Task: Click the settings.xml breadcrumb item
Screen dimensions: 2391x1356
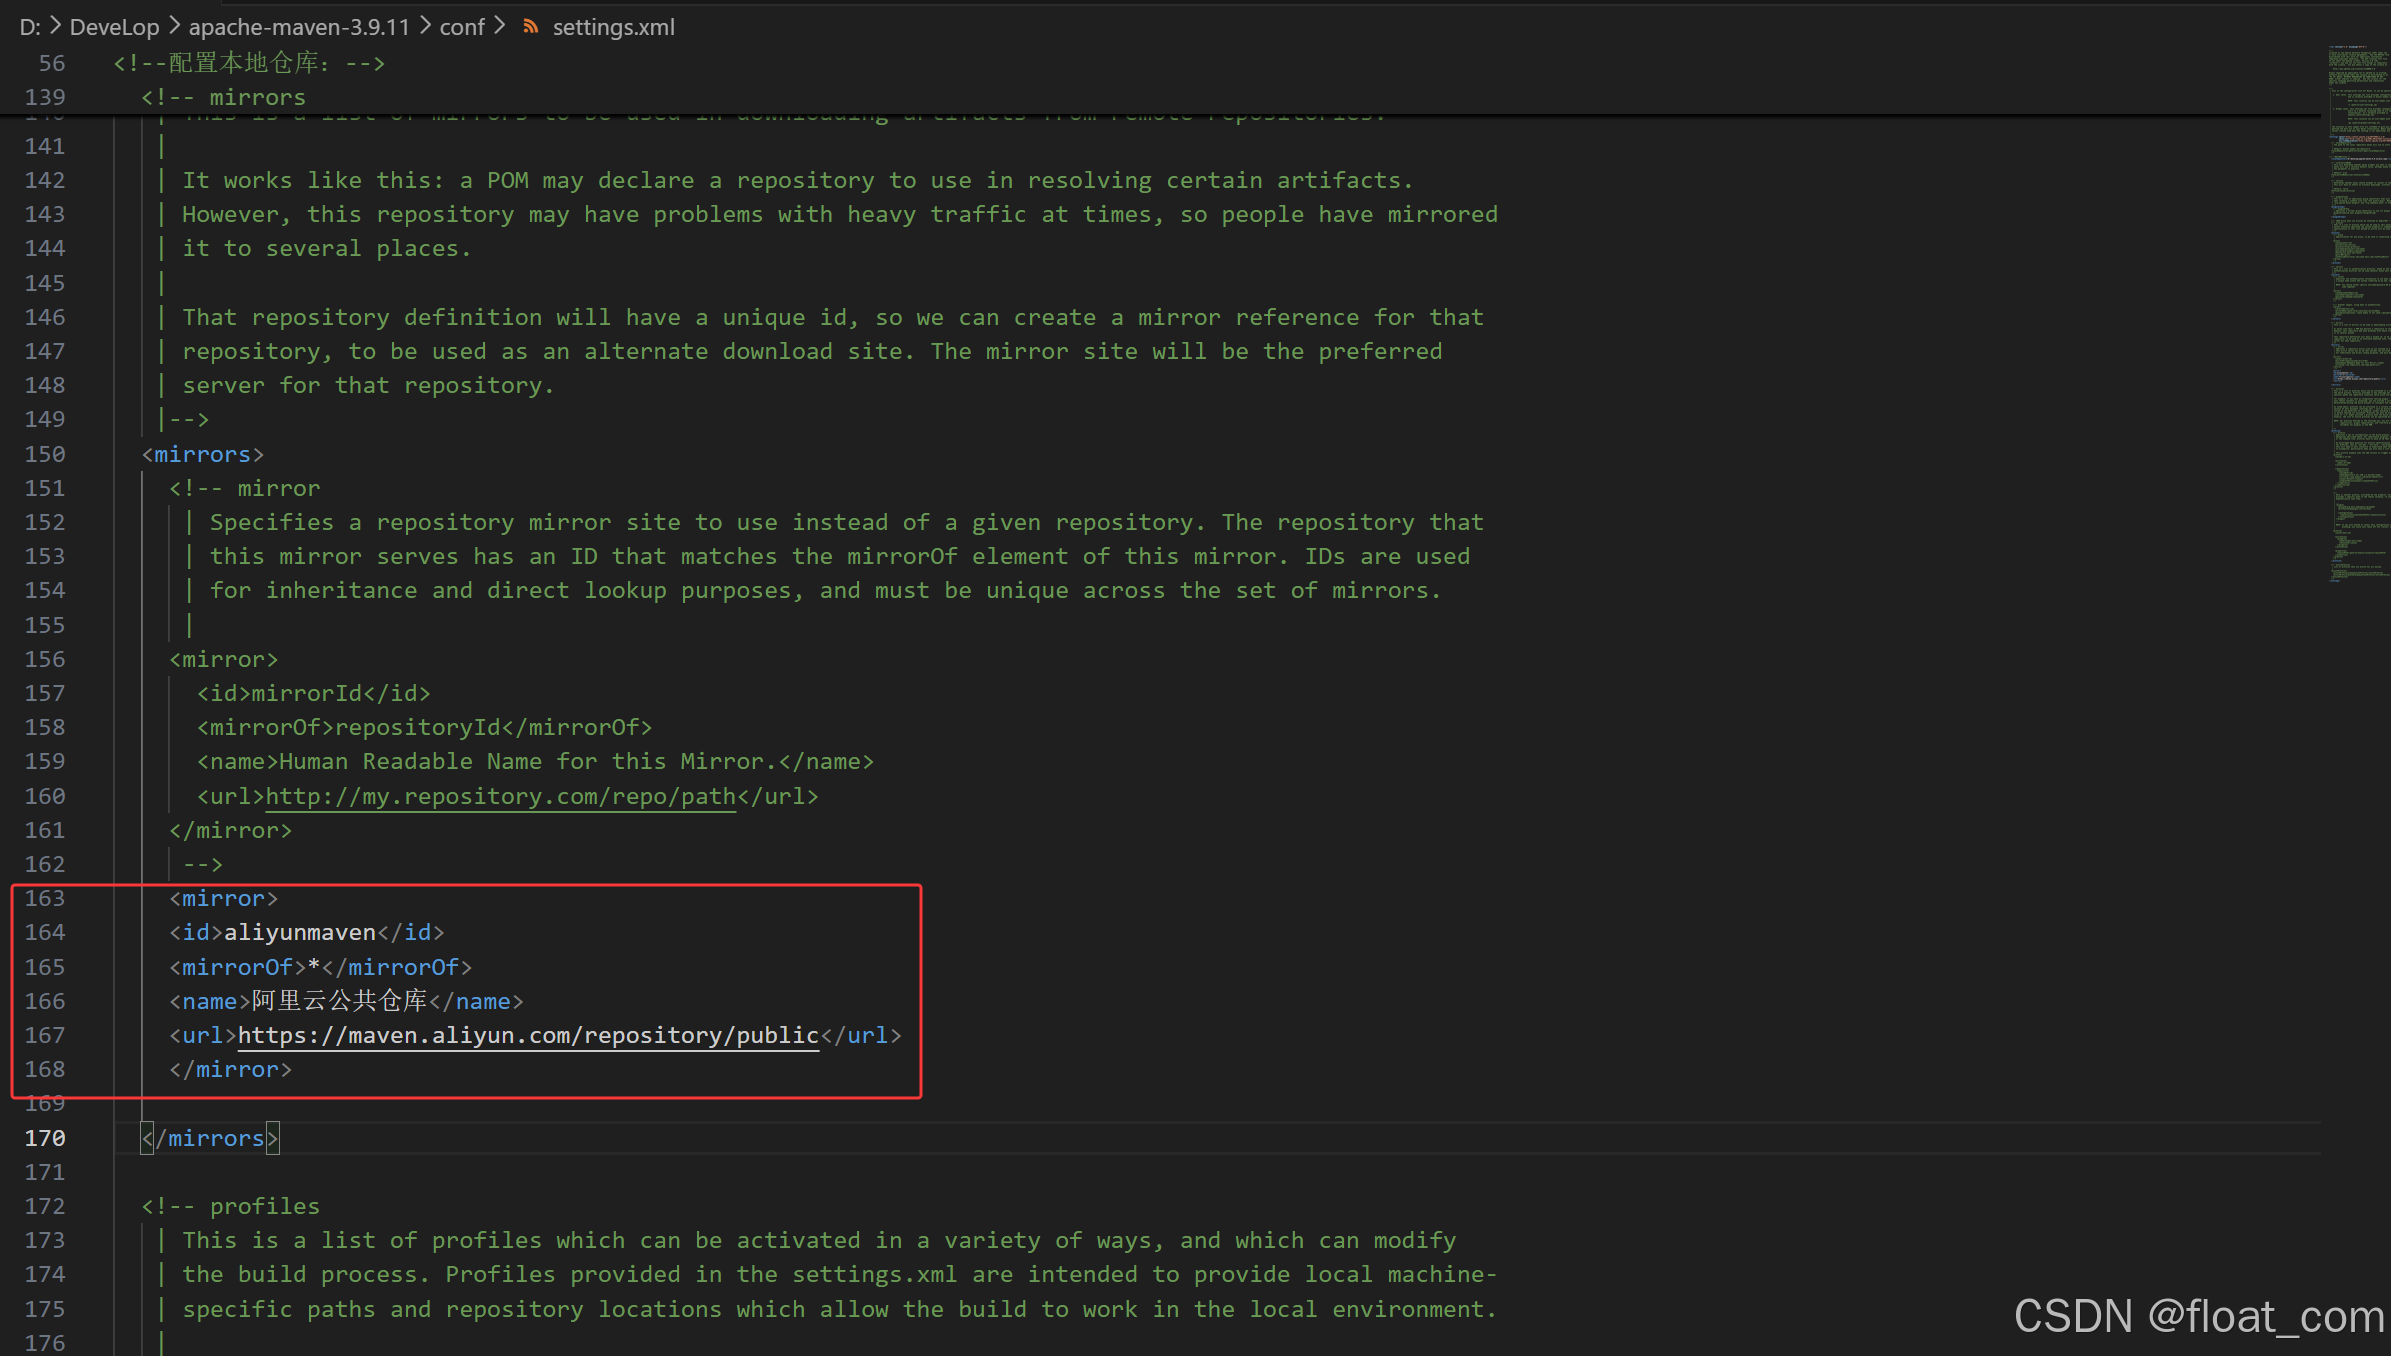Action: coord(613,27)
